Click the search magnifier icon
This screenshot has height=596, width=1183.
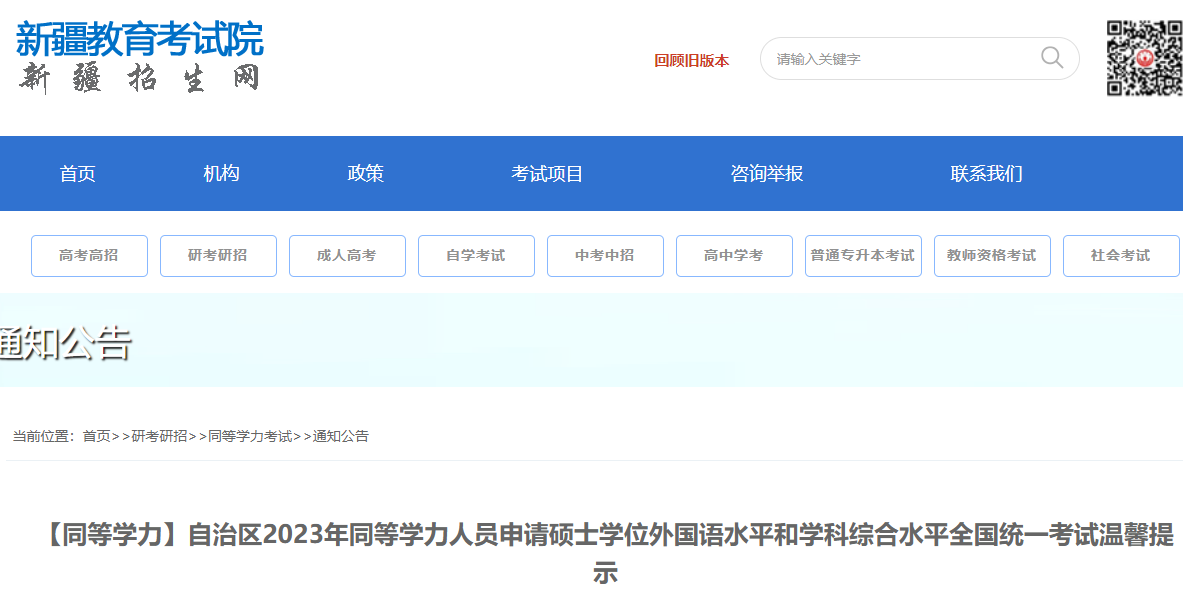coord(1052,58)
